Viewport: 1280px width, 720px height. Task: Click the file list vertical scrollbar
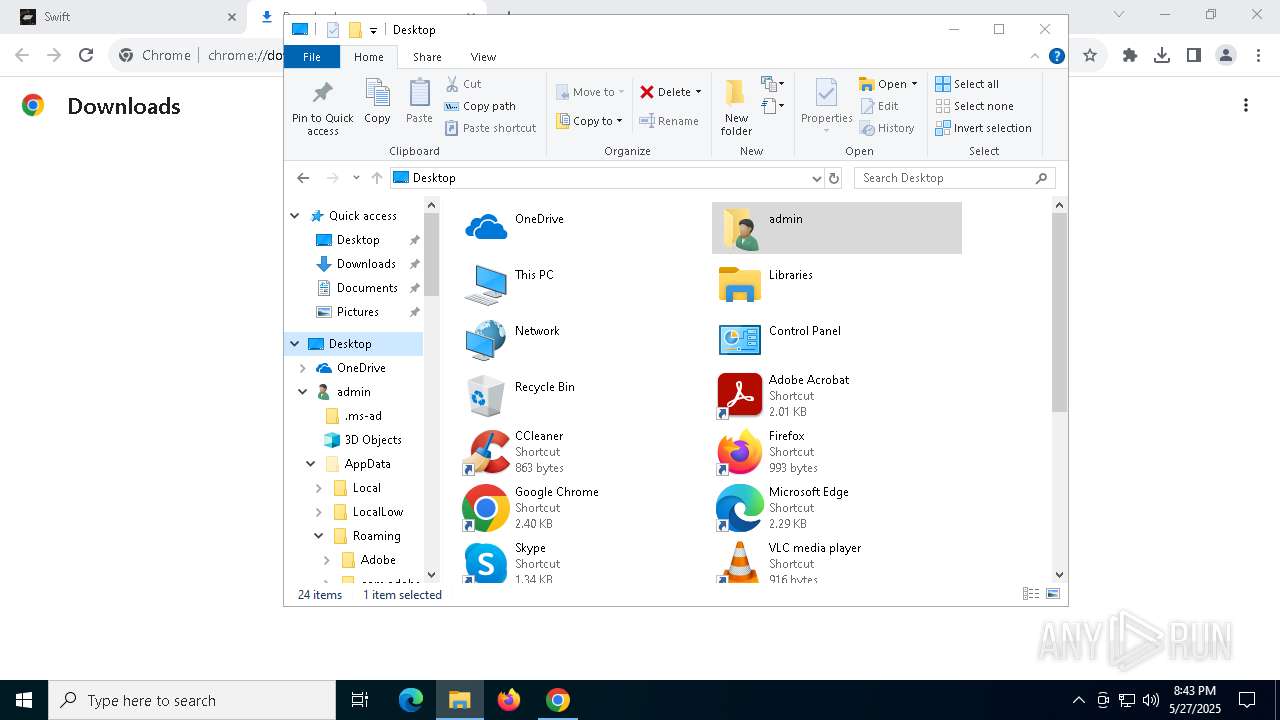tap(1060, 312)
